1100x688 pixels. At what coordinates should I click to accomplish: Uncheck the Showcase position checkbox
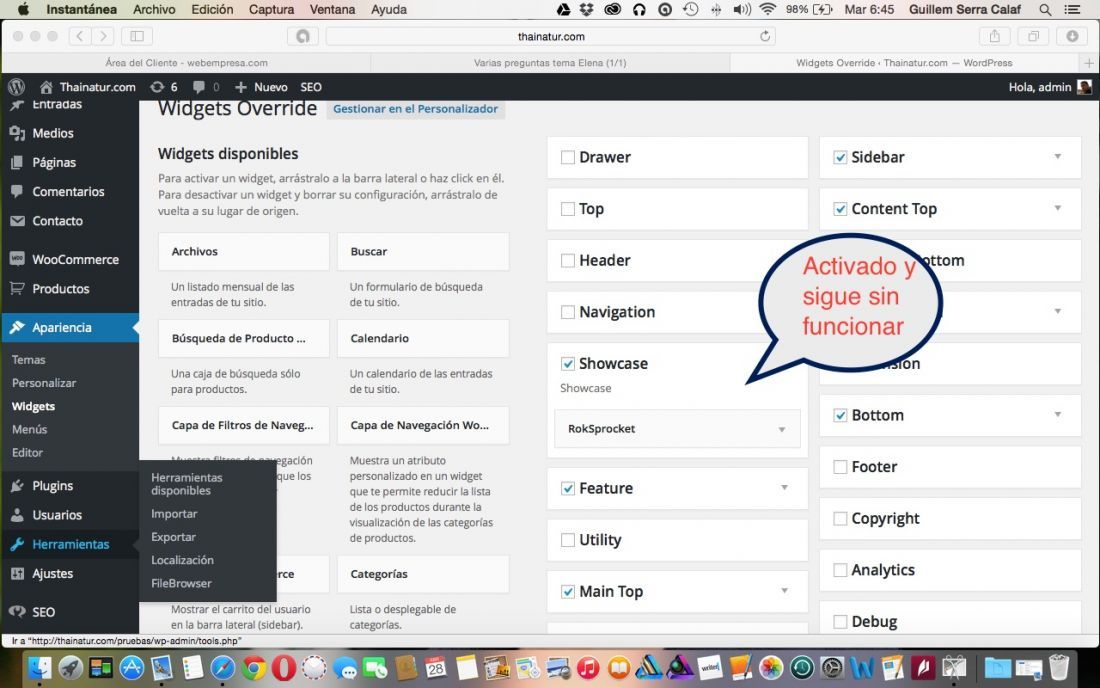click(568, 363)
